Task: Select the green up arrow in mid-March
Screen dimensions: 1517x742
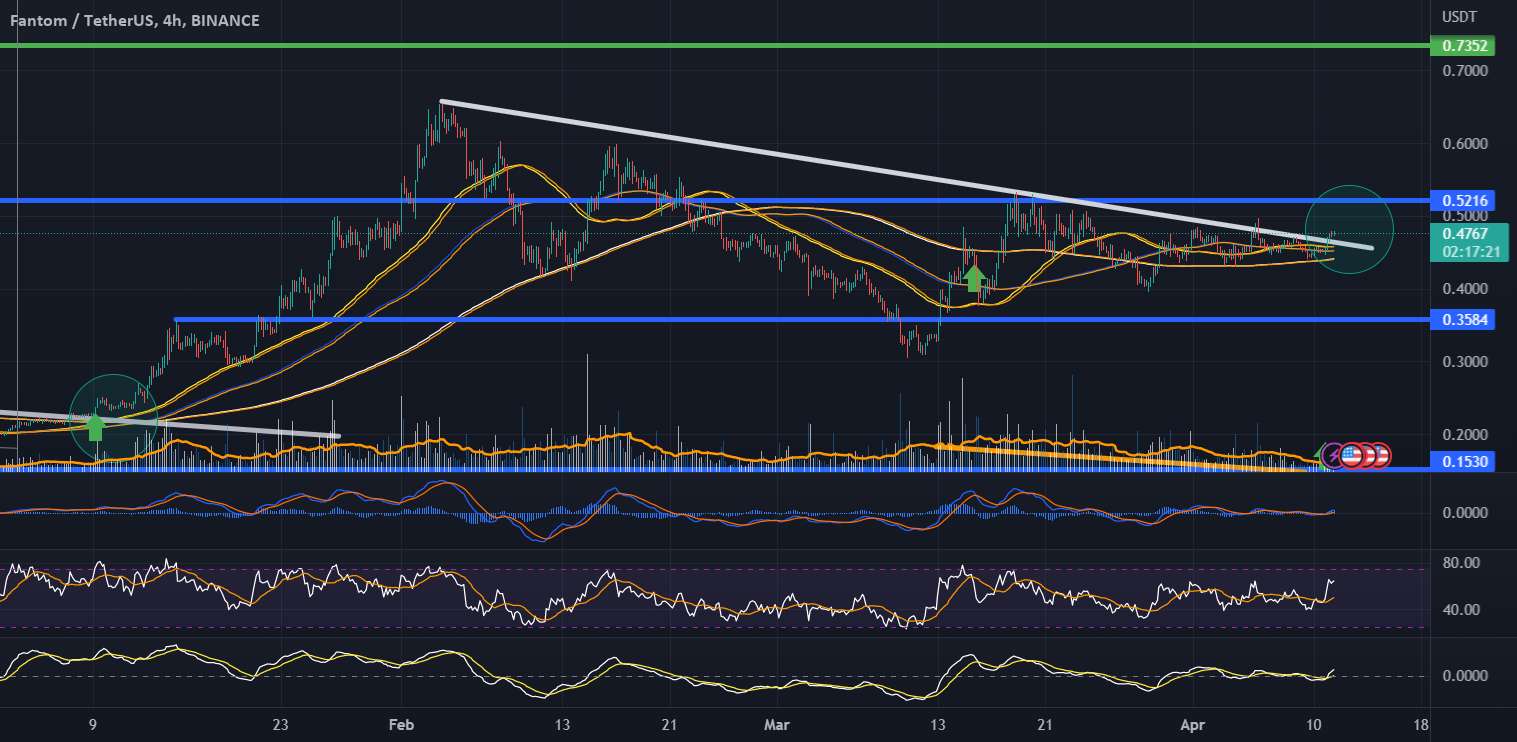Action: coord(974,278)
